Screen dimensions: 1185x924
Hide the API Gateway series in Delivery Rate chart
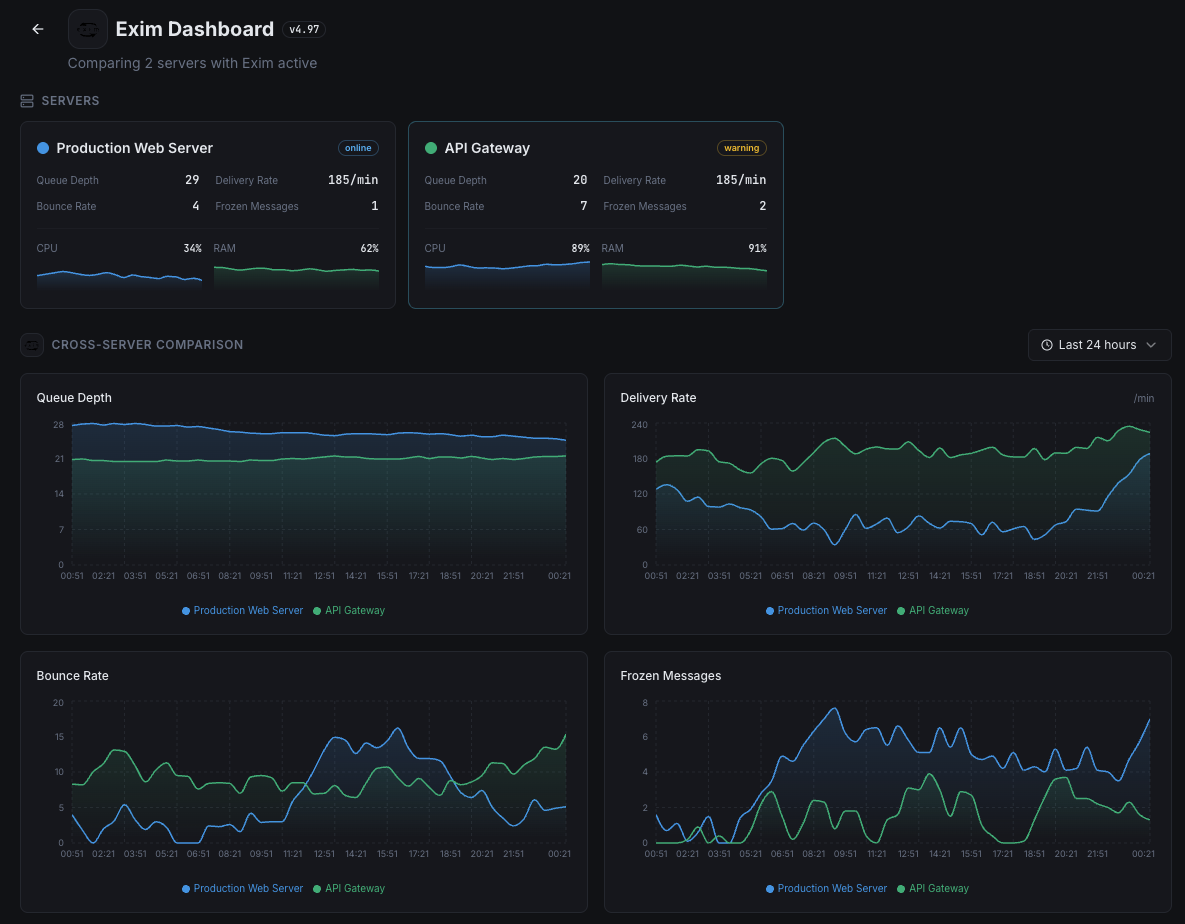tap(932, 610)
